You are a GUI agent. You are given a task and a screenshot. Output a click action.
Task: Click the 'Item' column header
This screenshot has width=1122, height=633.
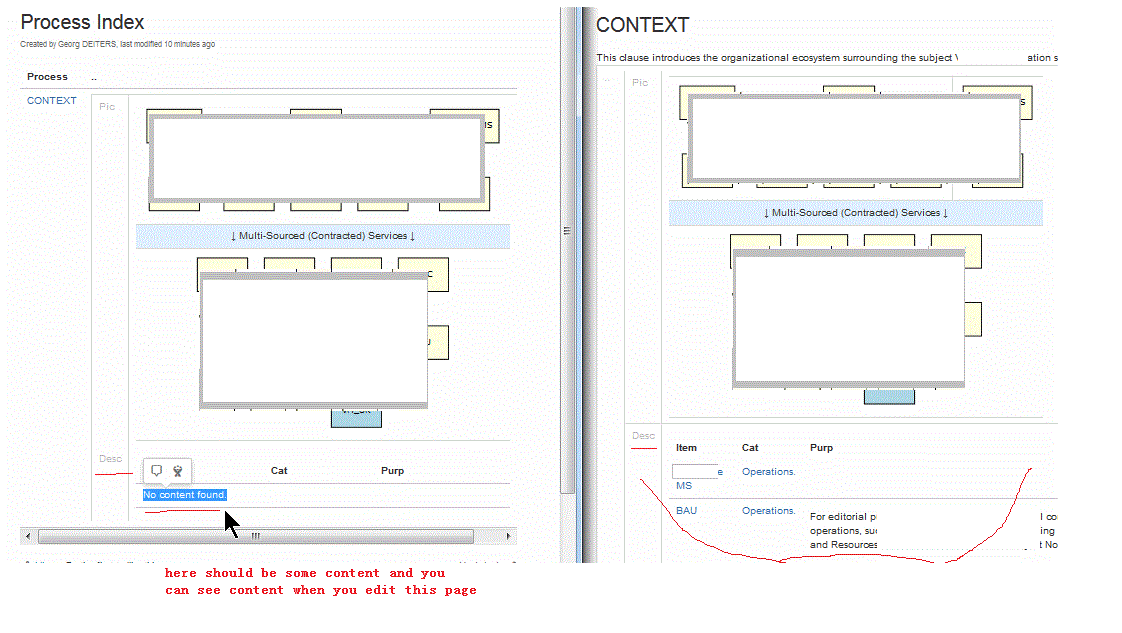click(x=686, y=448)
